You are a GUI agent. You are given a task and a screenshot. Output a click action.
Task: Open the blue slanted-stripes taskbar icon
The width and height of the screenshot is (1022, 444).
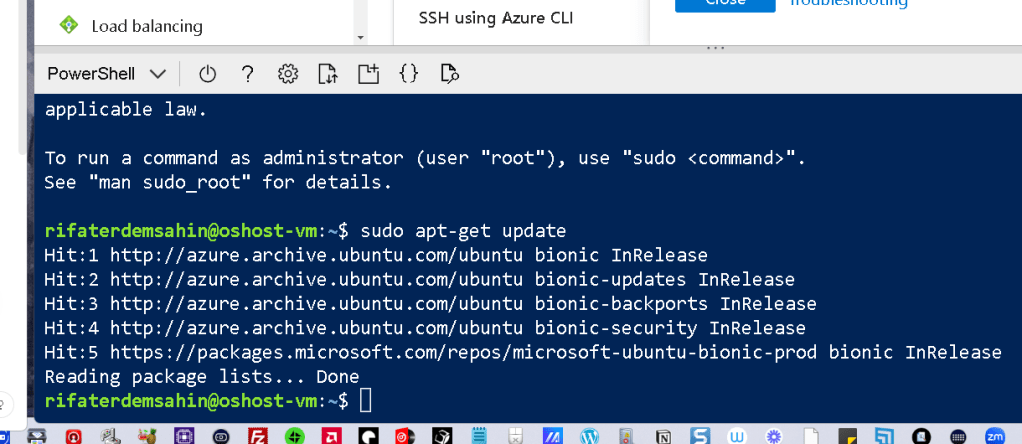tap(553, 436)
